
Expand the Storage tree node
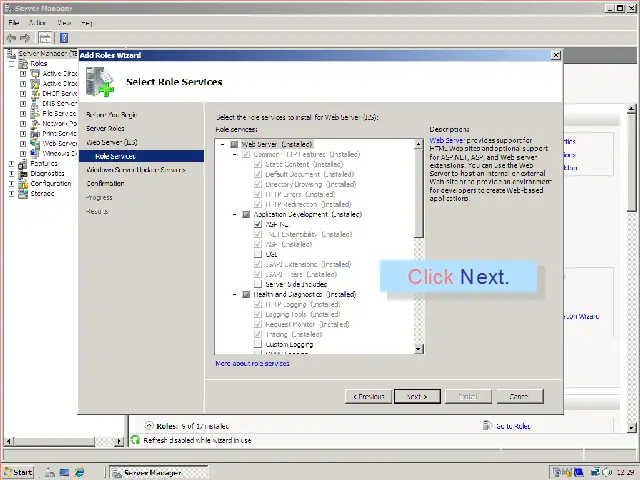tap(11, 193)
